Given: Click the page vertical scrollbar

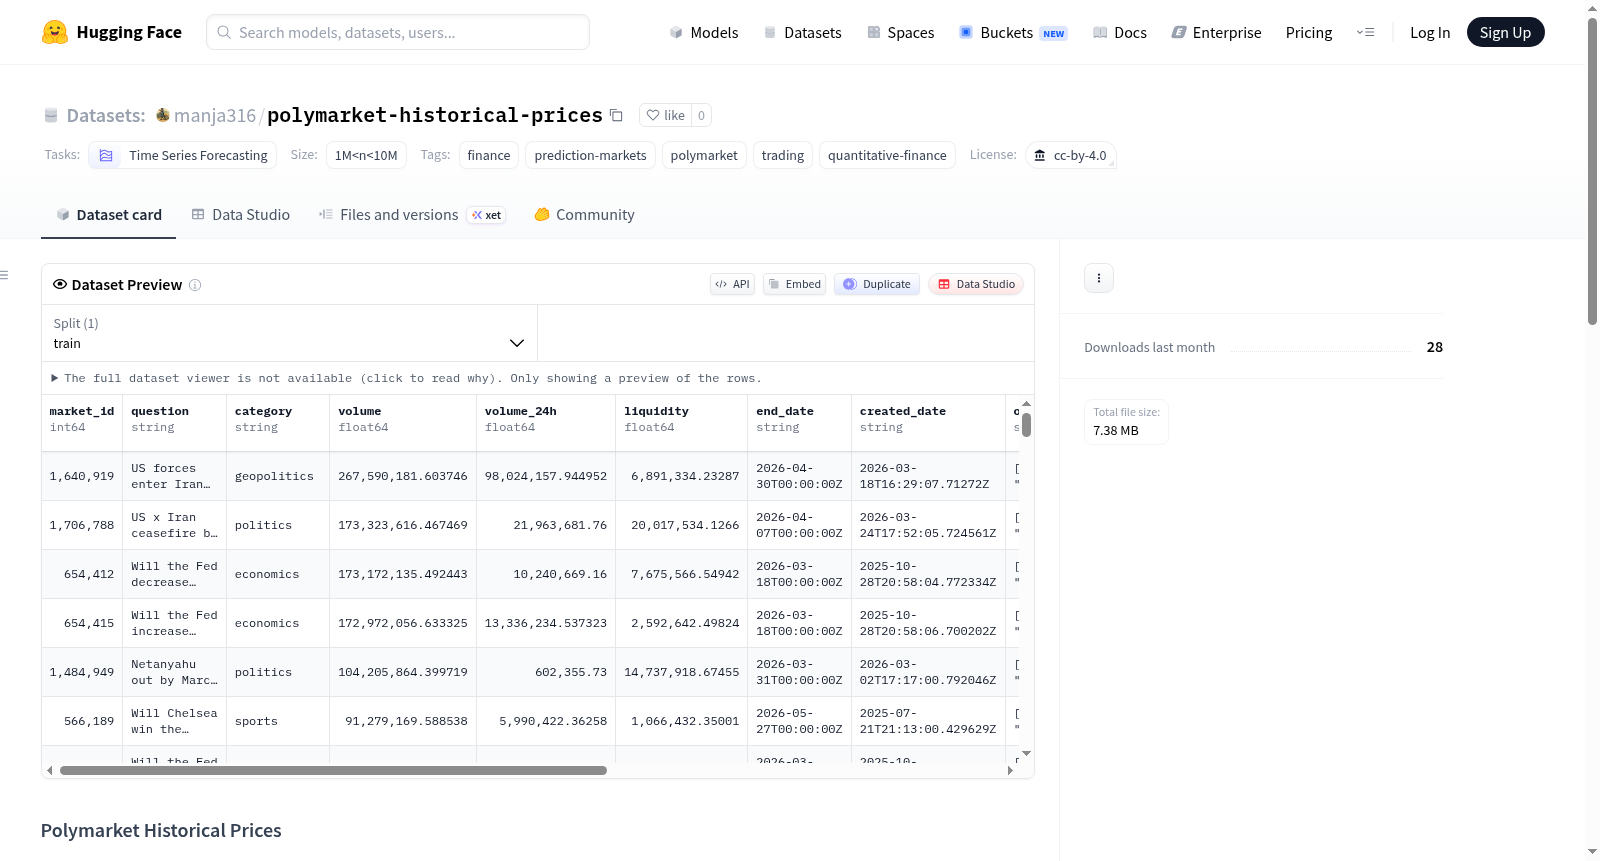Looking at the screenshot, I should [1592, 171].
